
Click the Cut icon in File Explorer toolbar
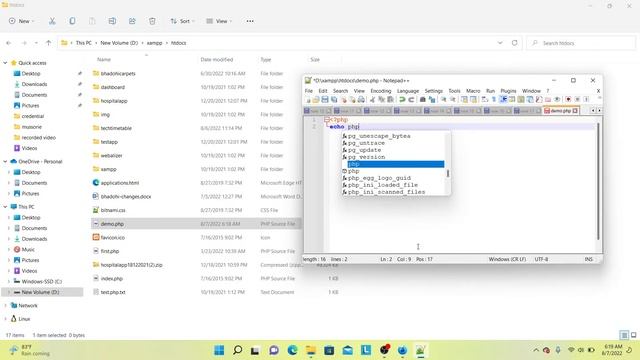coord(52,21)
